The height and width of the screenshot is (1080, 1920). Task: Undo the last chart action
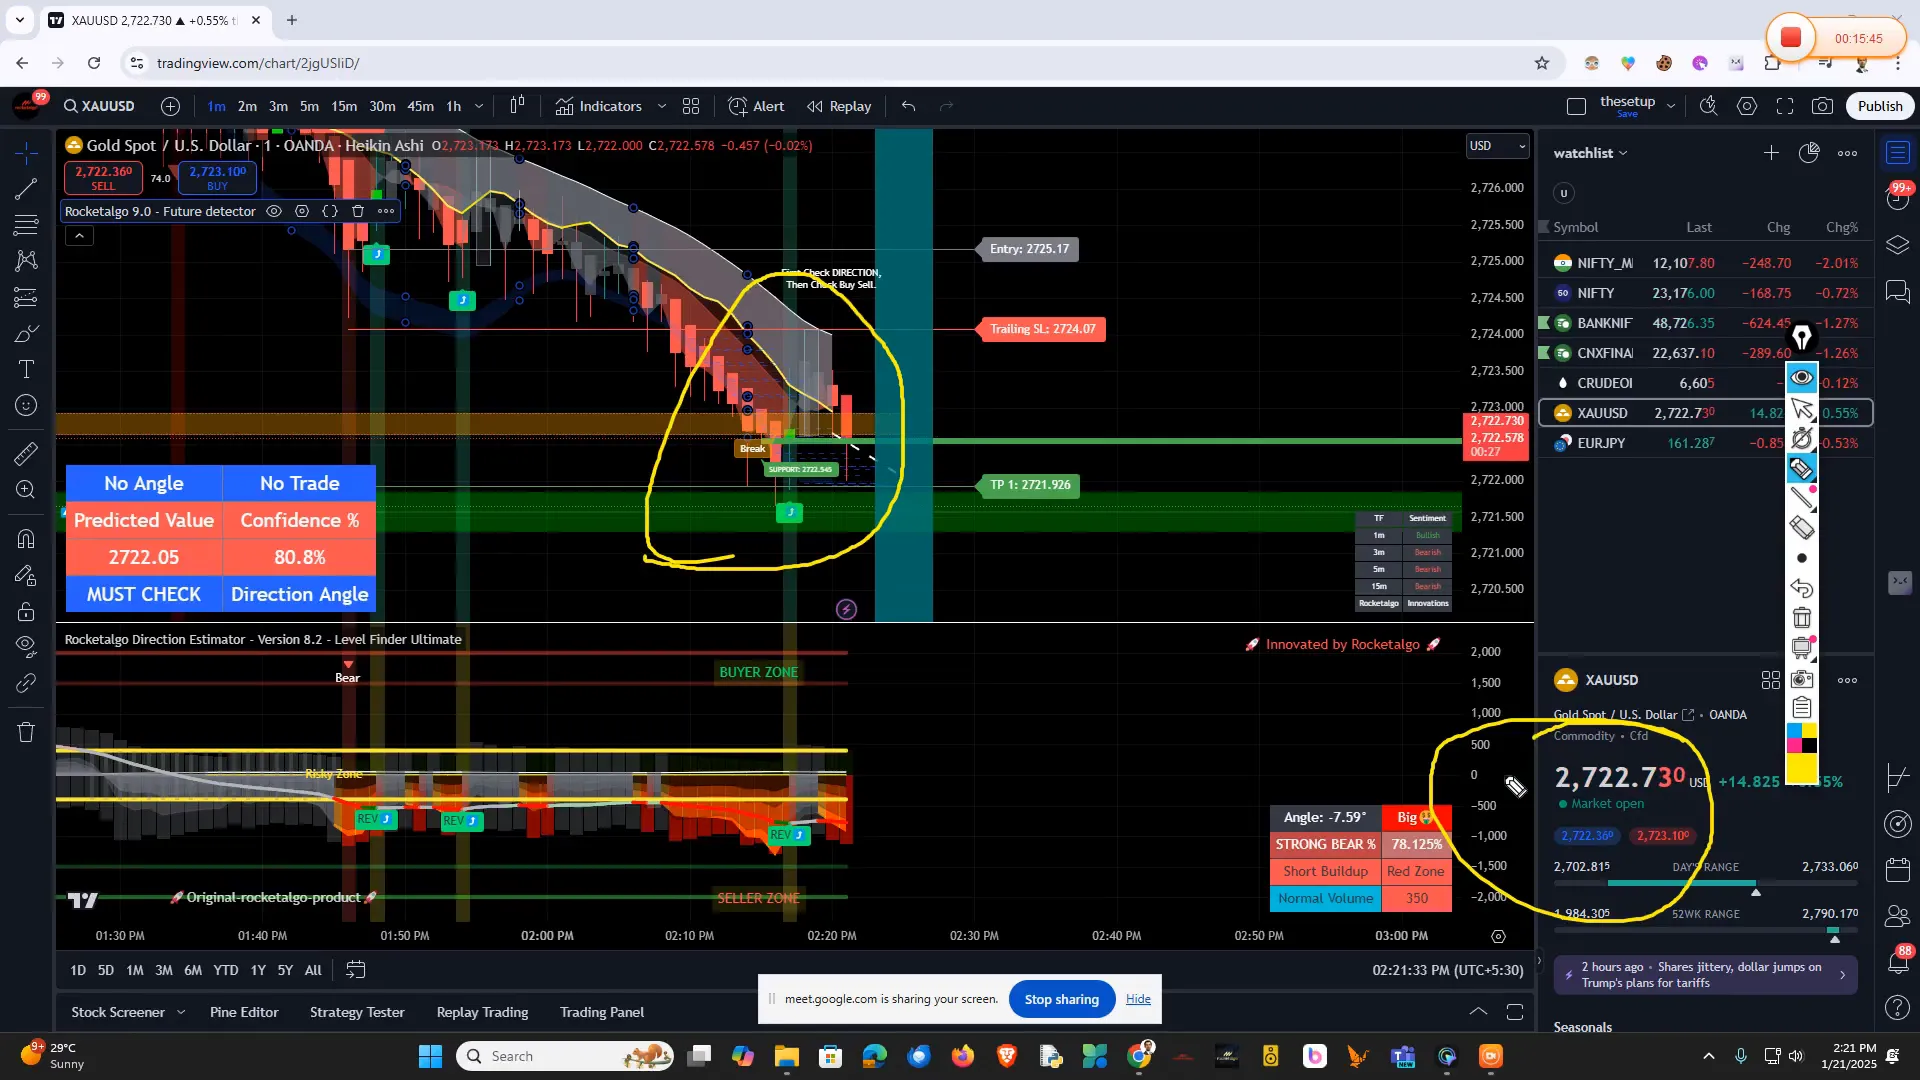point(908,106)
